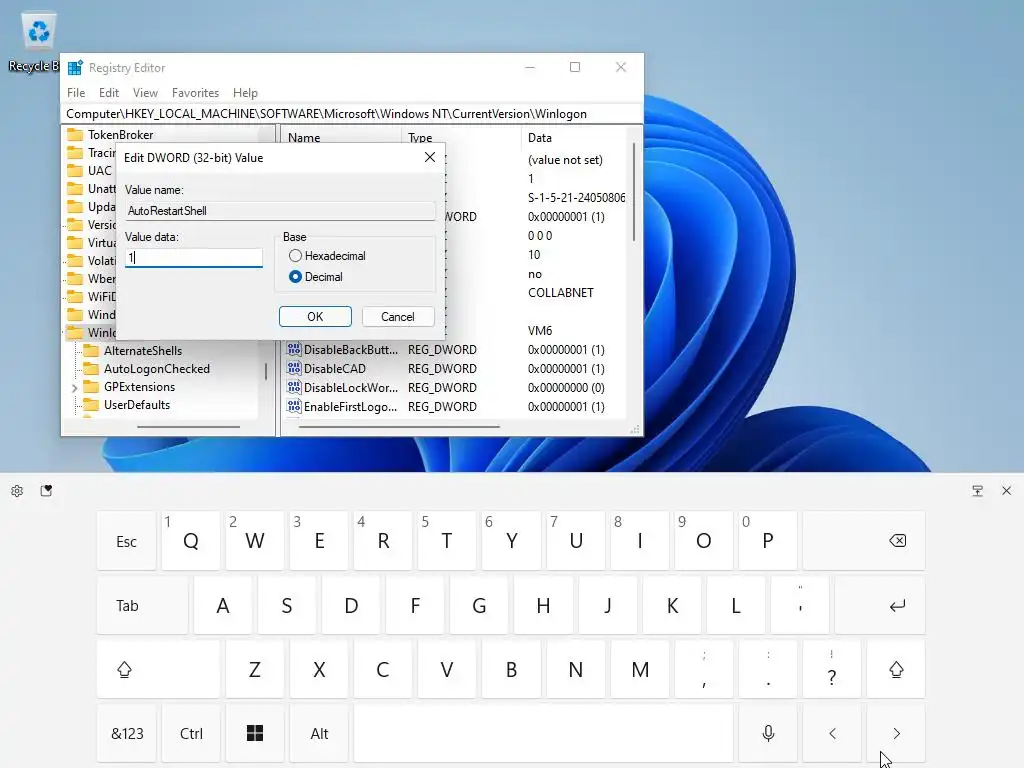Tap the period key

(x=768, y=669)
